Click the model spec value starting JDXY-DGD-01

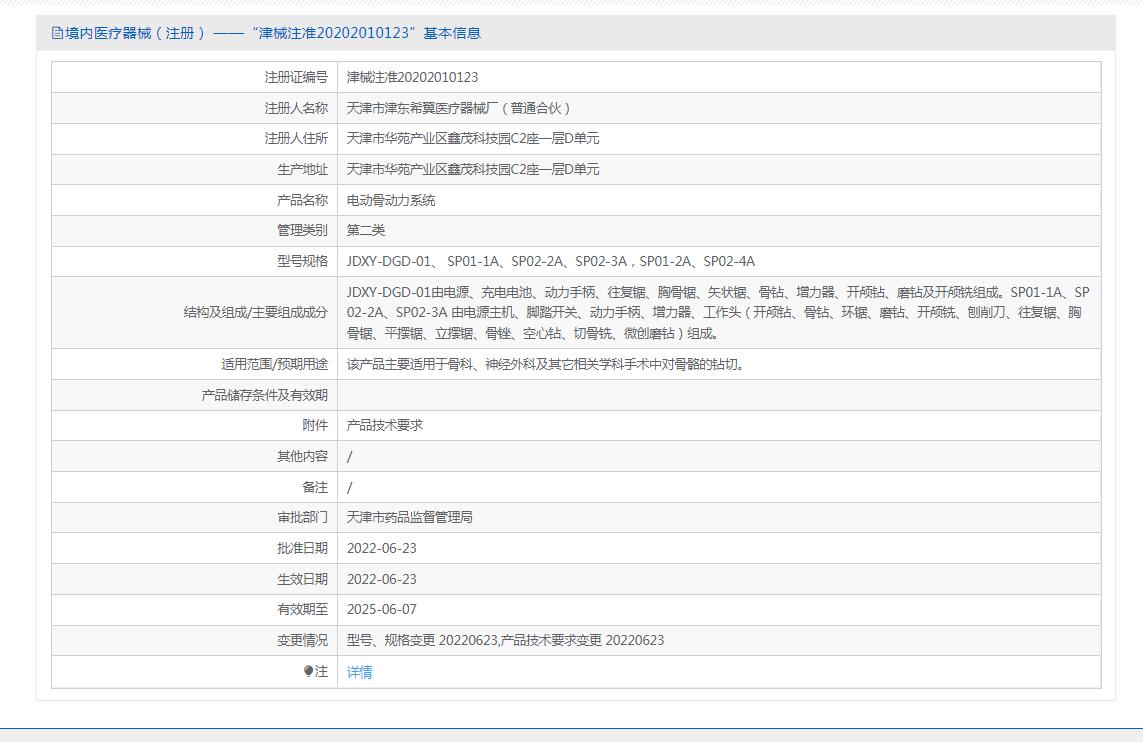[x=550, y=262]
